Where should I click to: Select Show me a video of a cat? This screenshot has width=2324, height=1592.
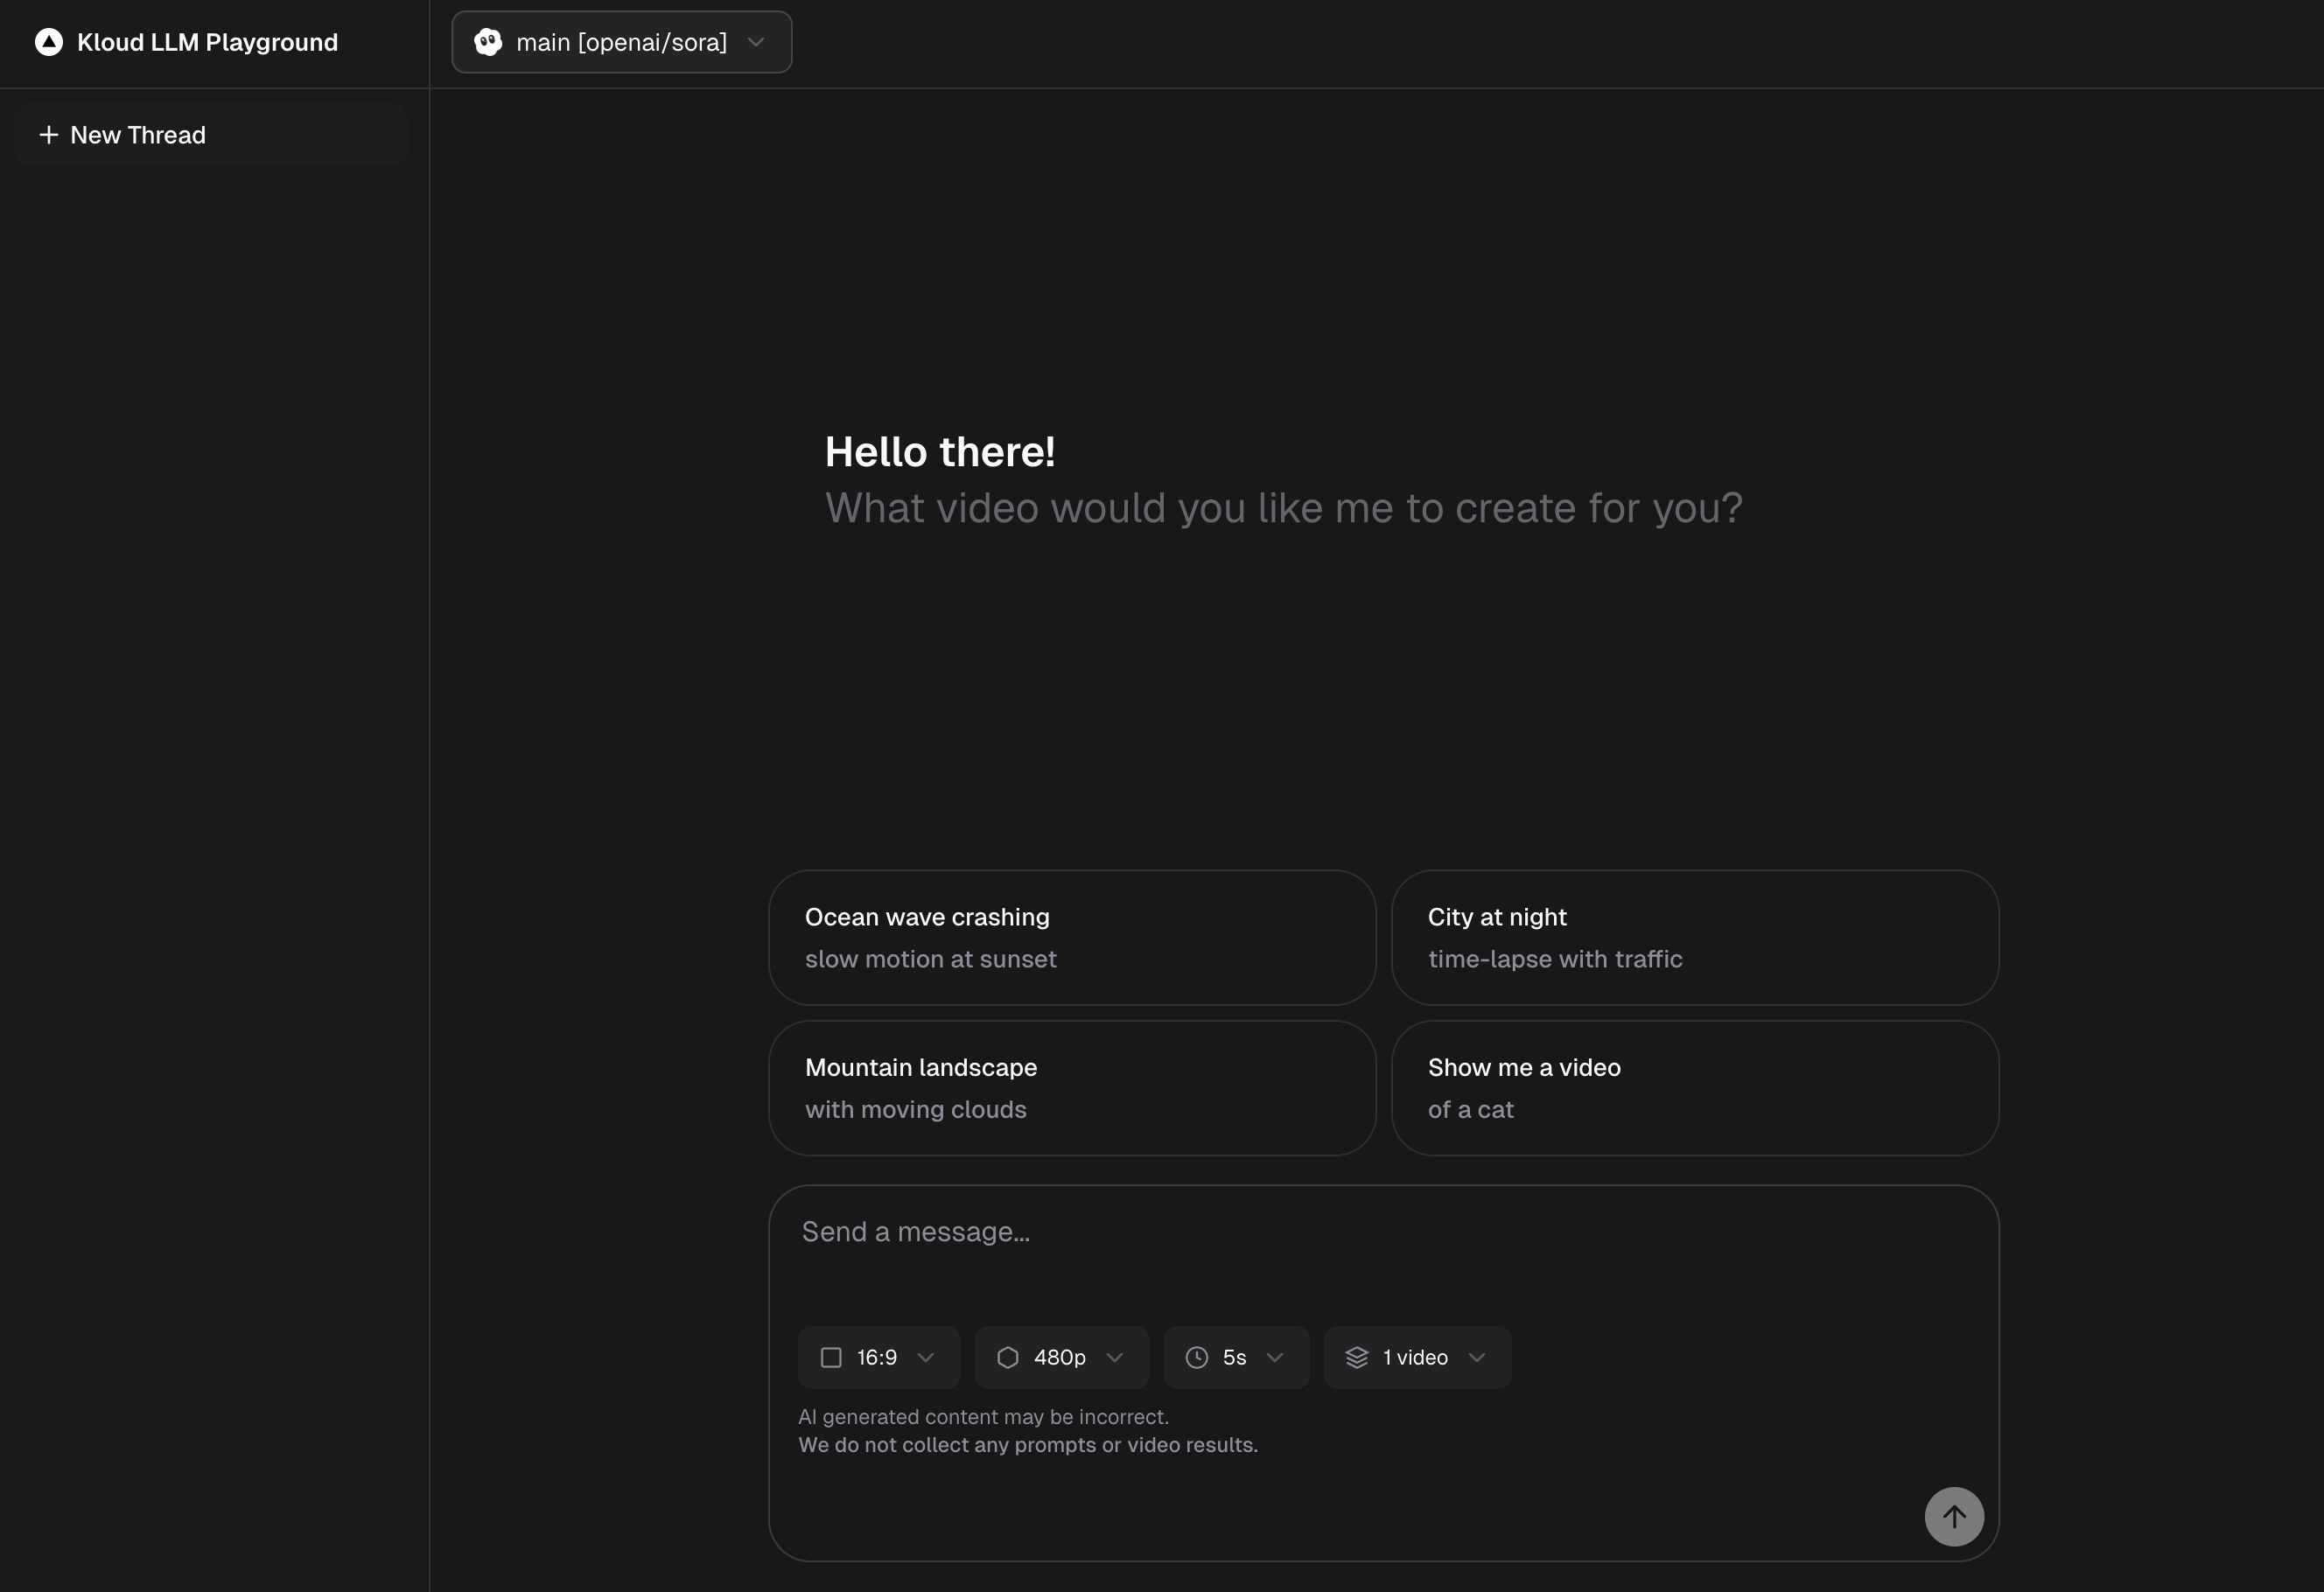pyautogui.click(x=1694, y=1088)
